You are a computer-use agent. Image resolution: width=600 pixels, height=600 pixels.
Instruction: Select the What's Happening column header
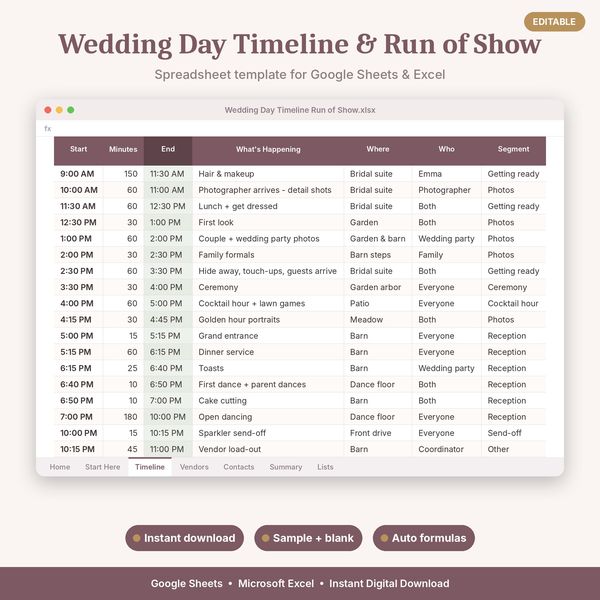click(x=268, y=149)
